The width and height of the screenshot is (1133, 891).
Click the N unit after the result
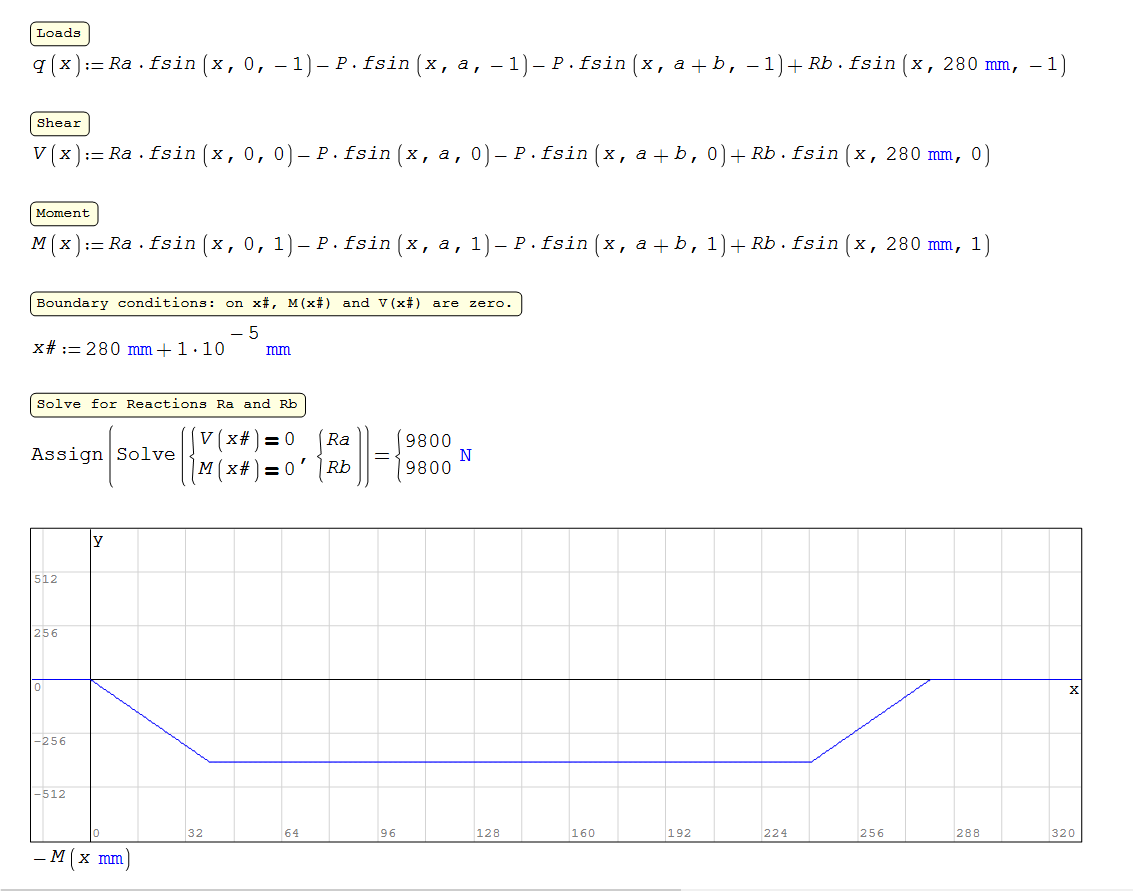465,456
